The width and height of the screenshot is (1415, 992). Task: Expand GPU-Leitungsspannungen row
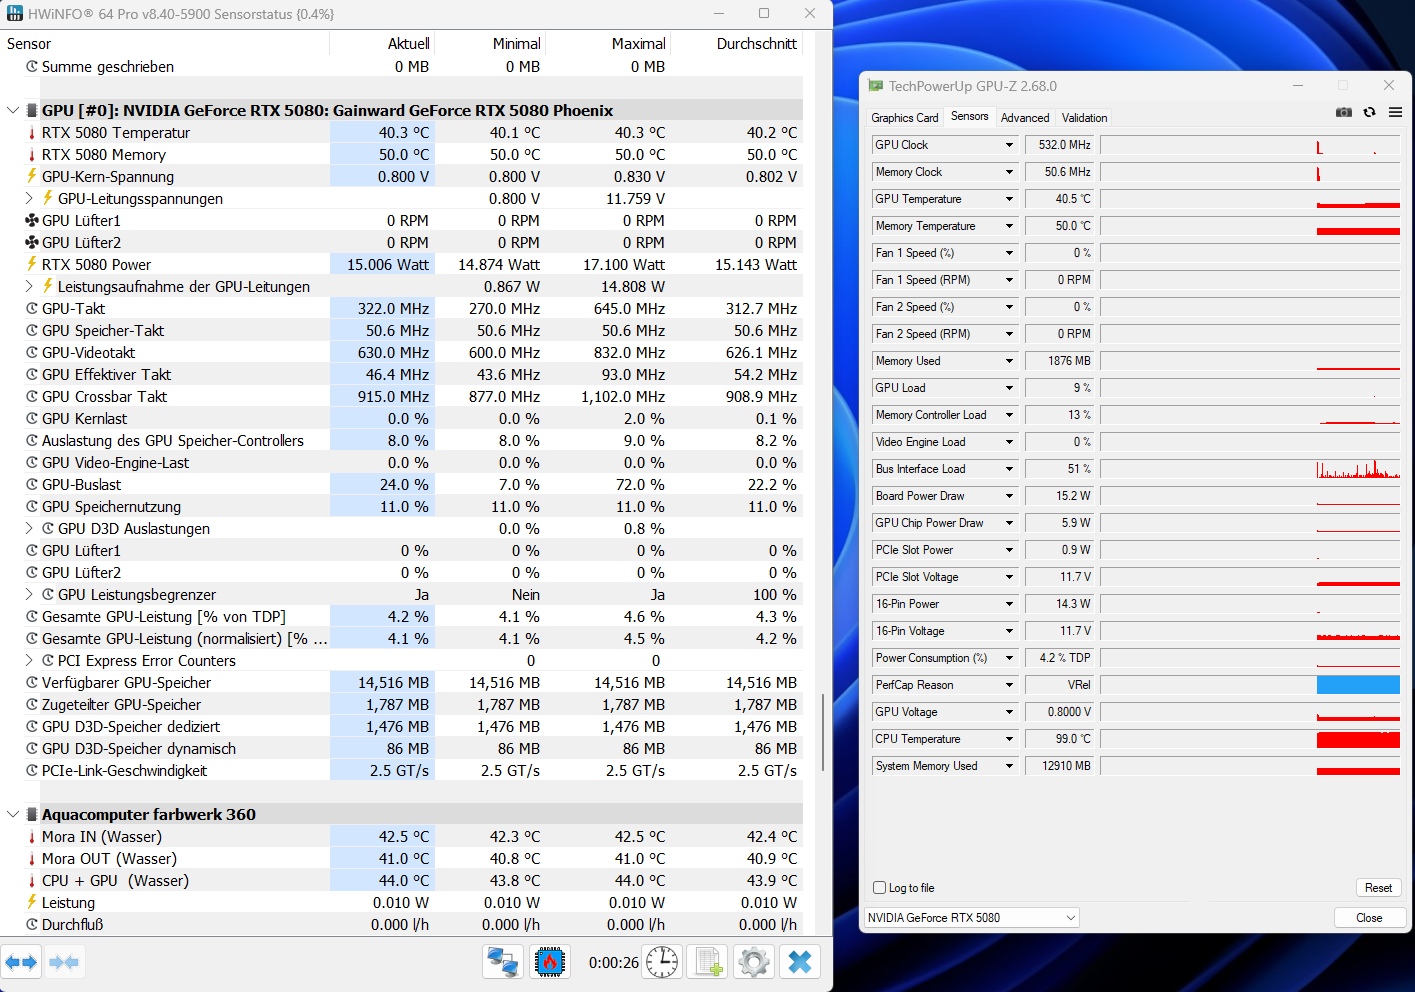pyautogui.click(x=29, y=199)
